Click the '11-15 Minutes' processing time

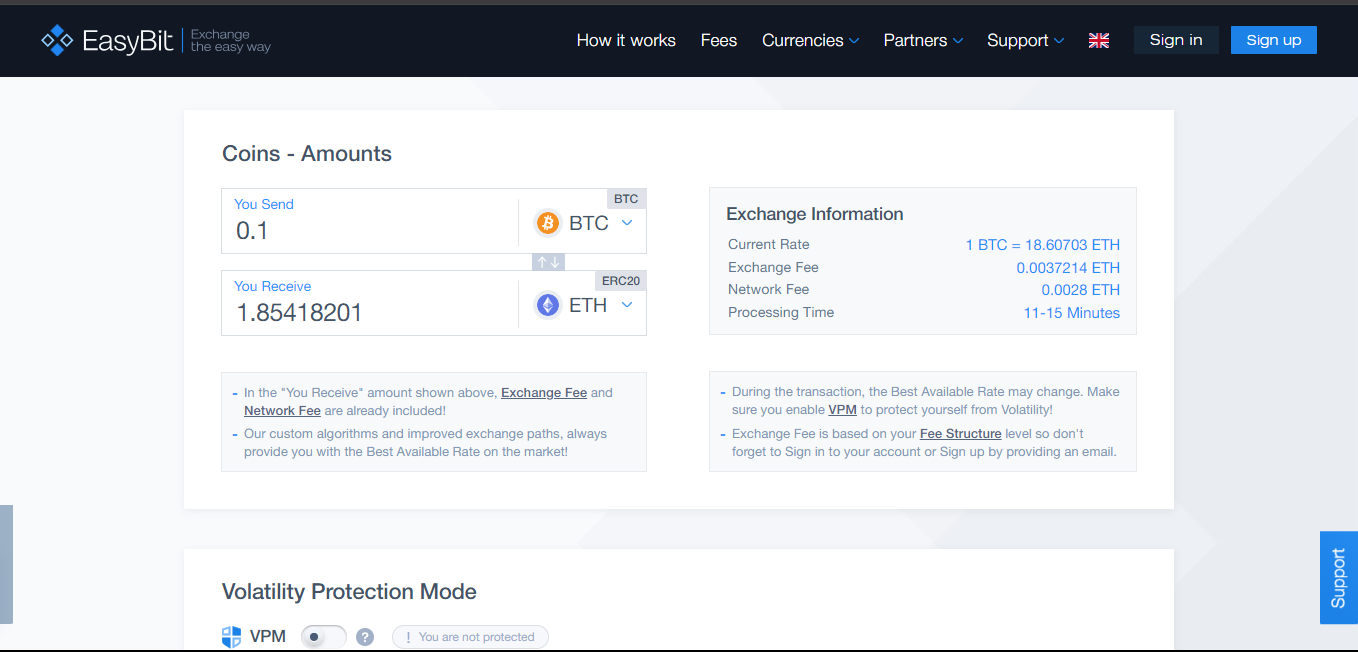pyautogui.click(x=1072, y=313)
